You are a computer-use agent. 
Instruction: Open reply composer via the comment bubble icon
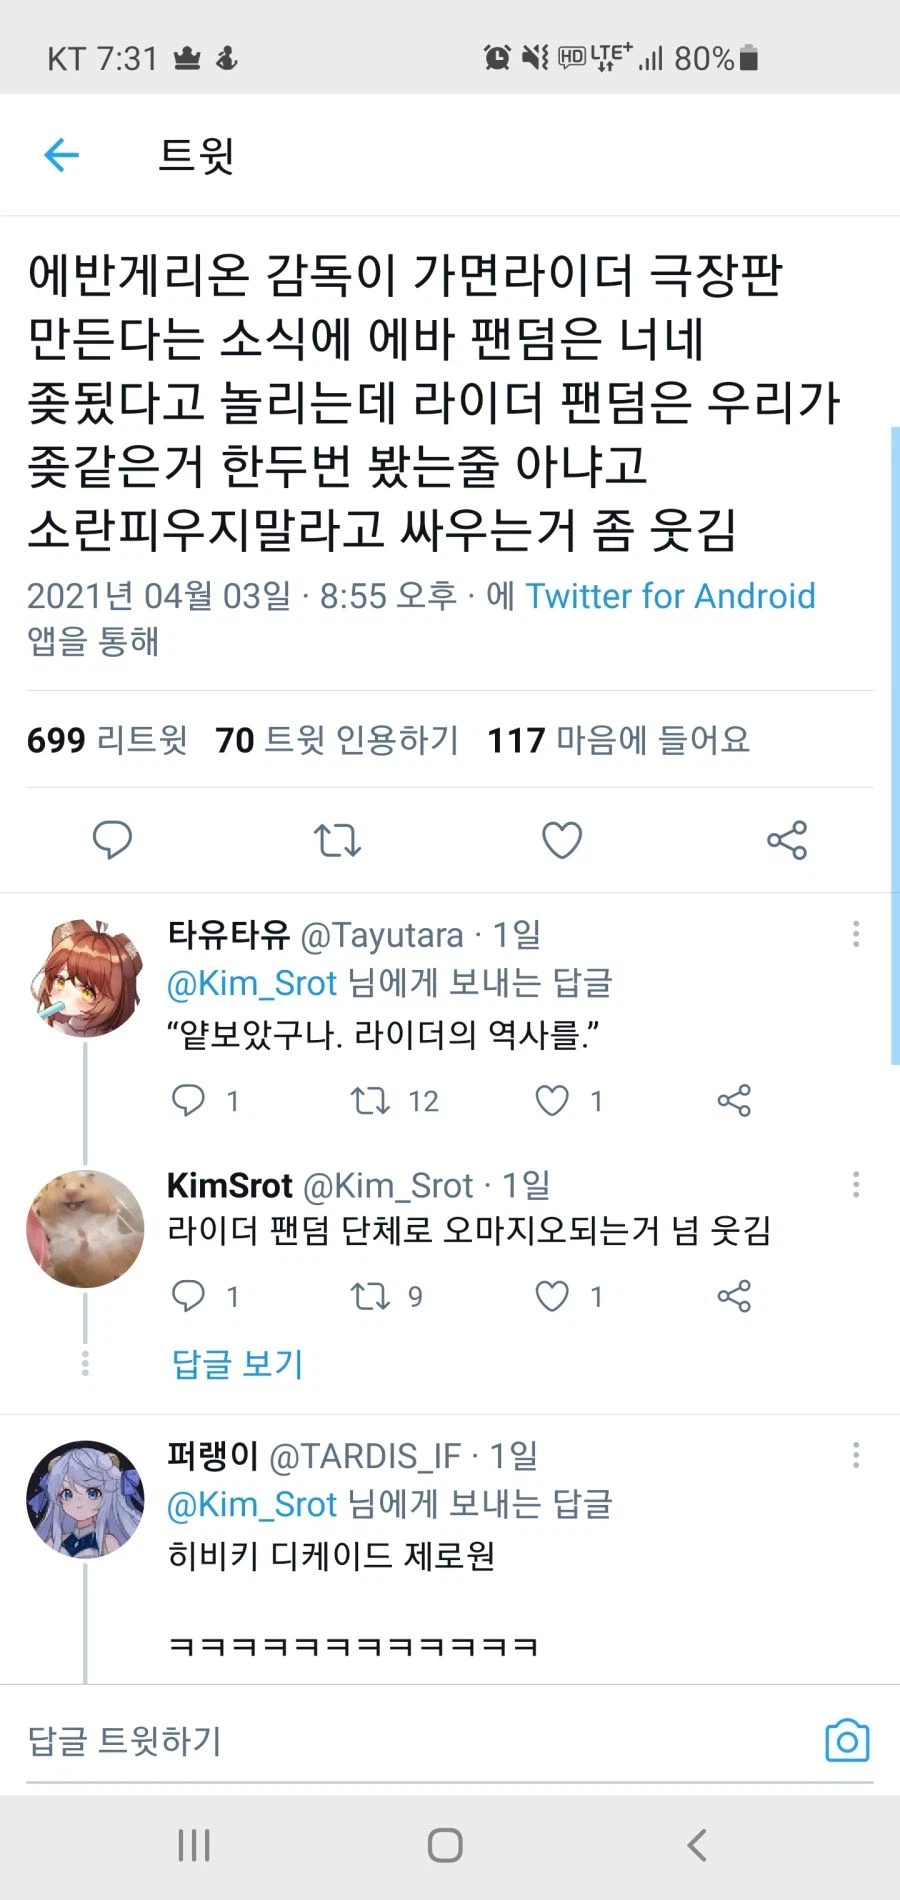coord(112,841)
